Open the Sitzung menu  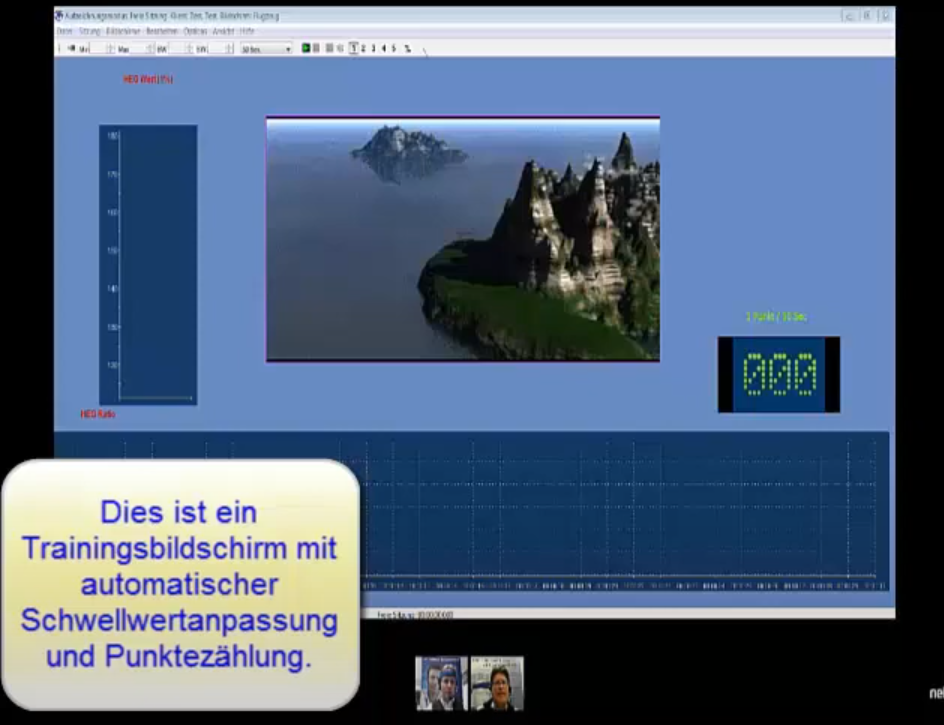pos(89,31)
